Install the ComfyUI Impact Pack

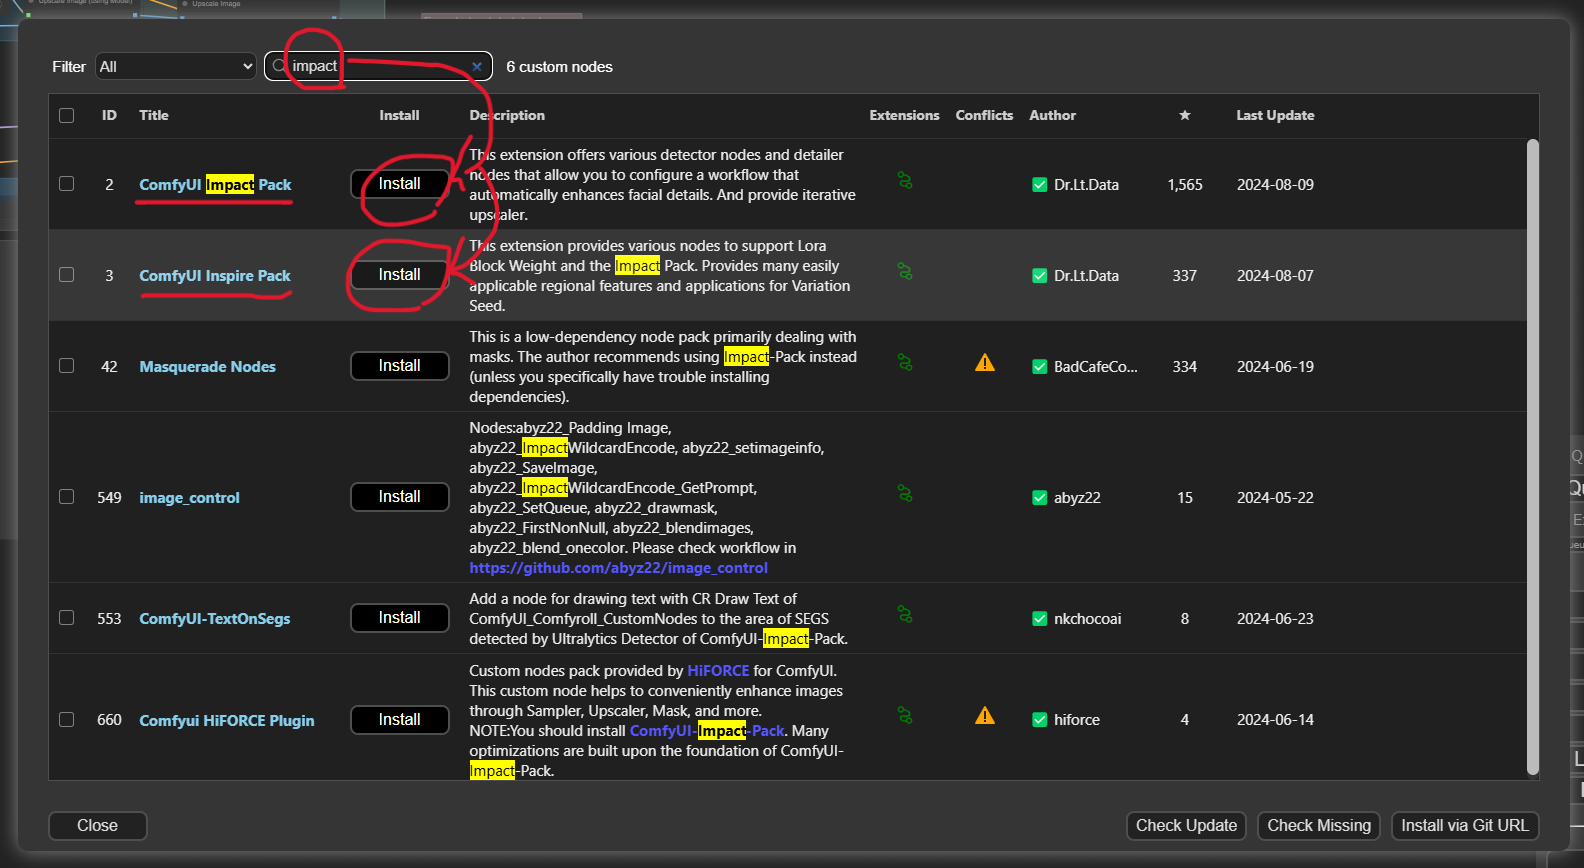tap(400, 184)
